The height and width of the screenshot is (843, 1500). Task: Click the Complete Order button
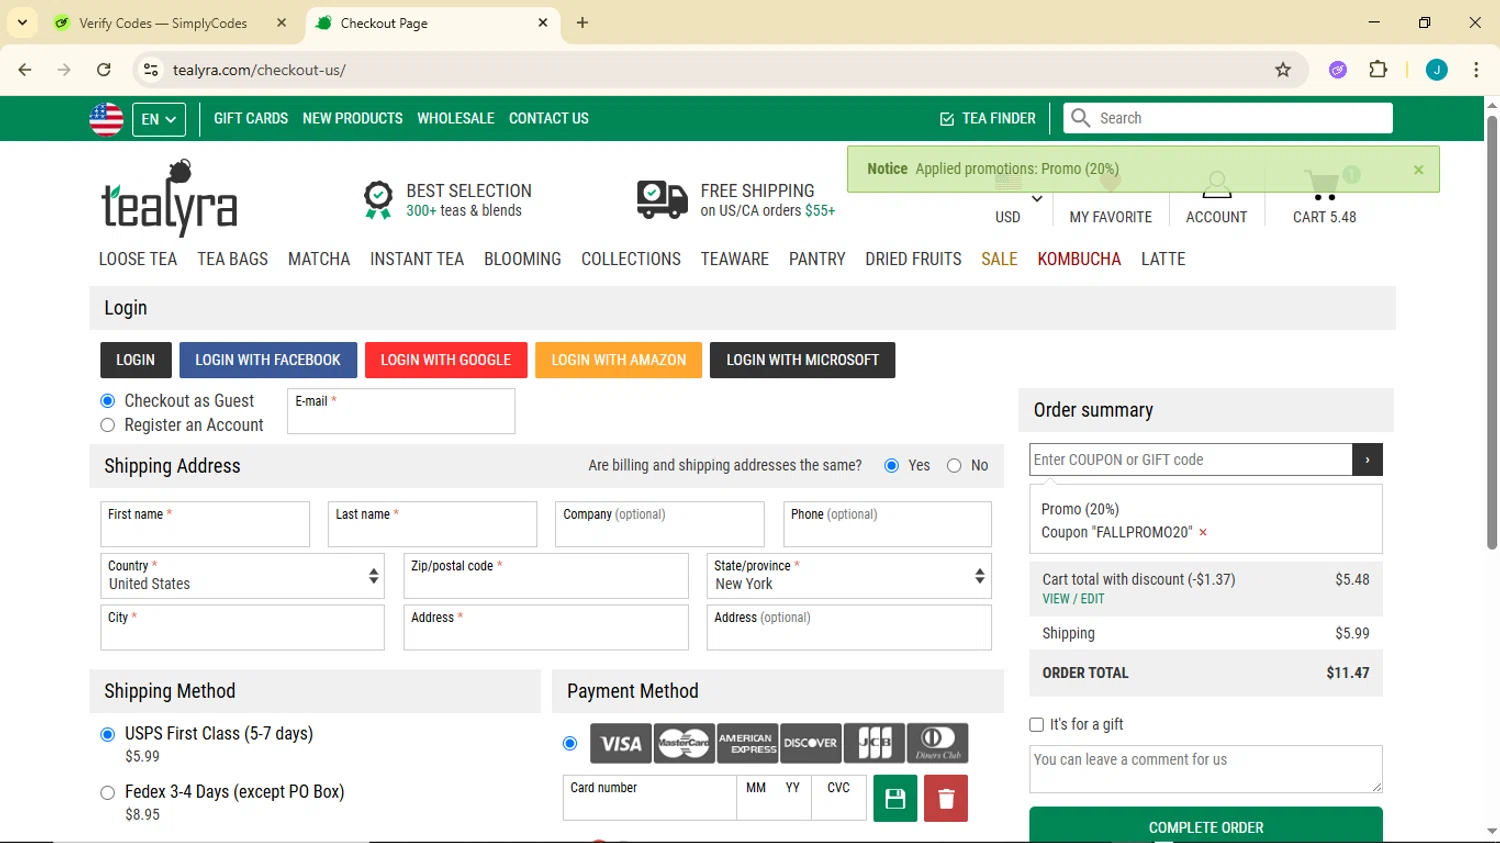click(1206, 825)
